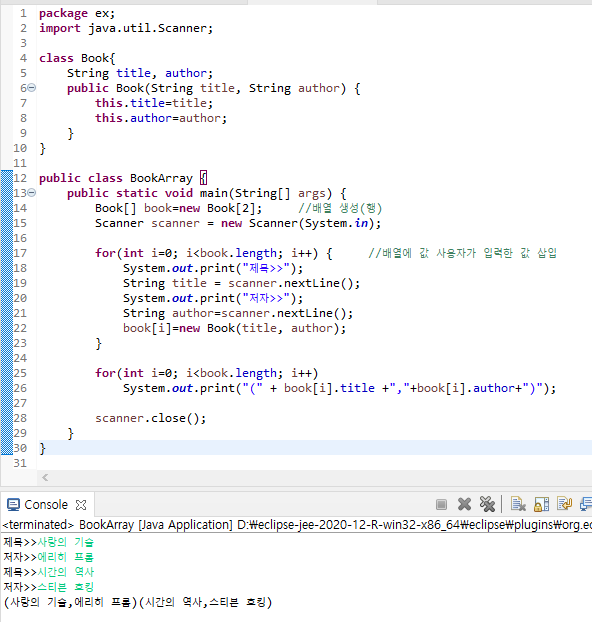Click the '//배열에 값 사용자가 입력한 값 삽입' comment
Viewport: 592px width, 622px height.
pyautogui.click(x=462, y=253)
